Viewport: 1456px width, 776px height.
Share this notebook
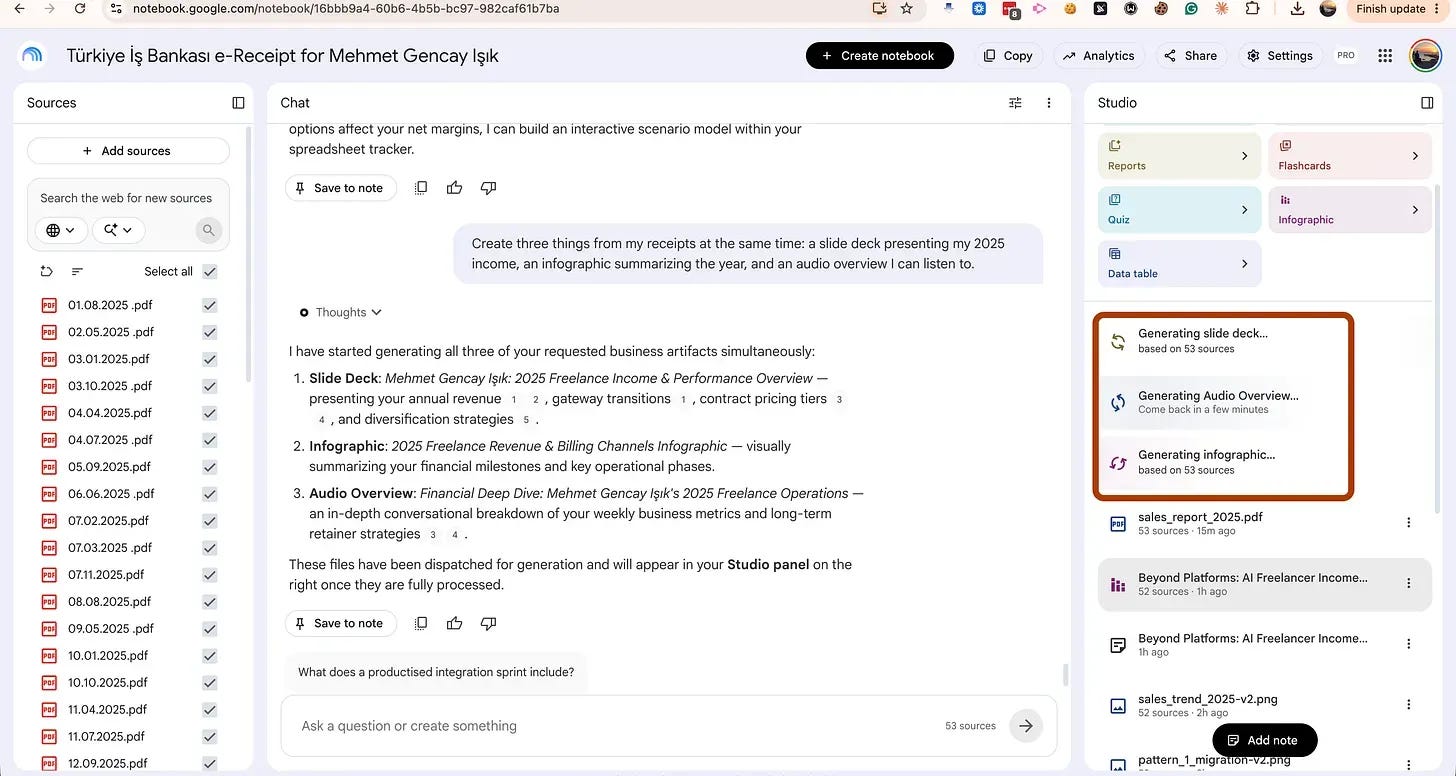click(x=1190, y=56)
